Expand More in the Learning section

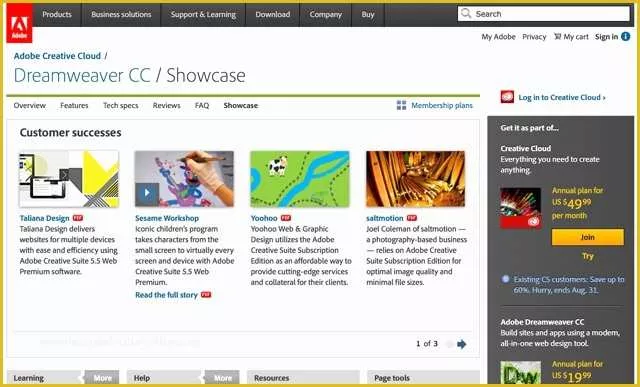click(102, 378)
